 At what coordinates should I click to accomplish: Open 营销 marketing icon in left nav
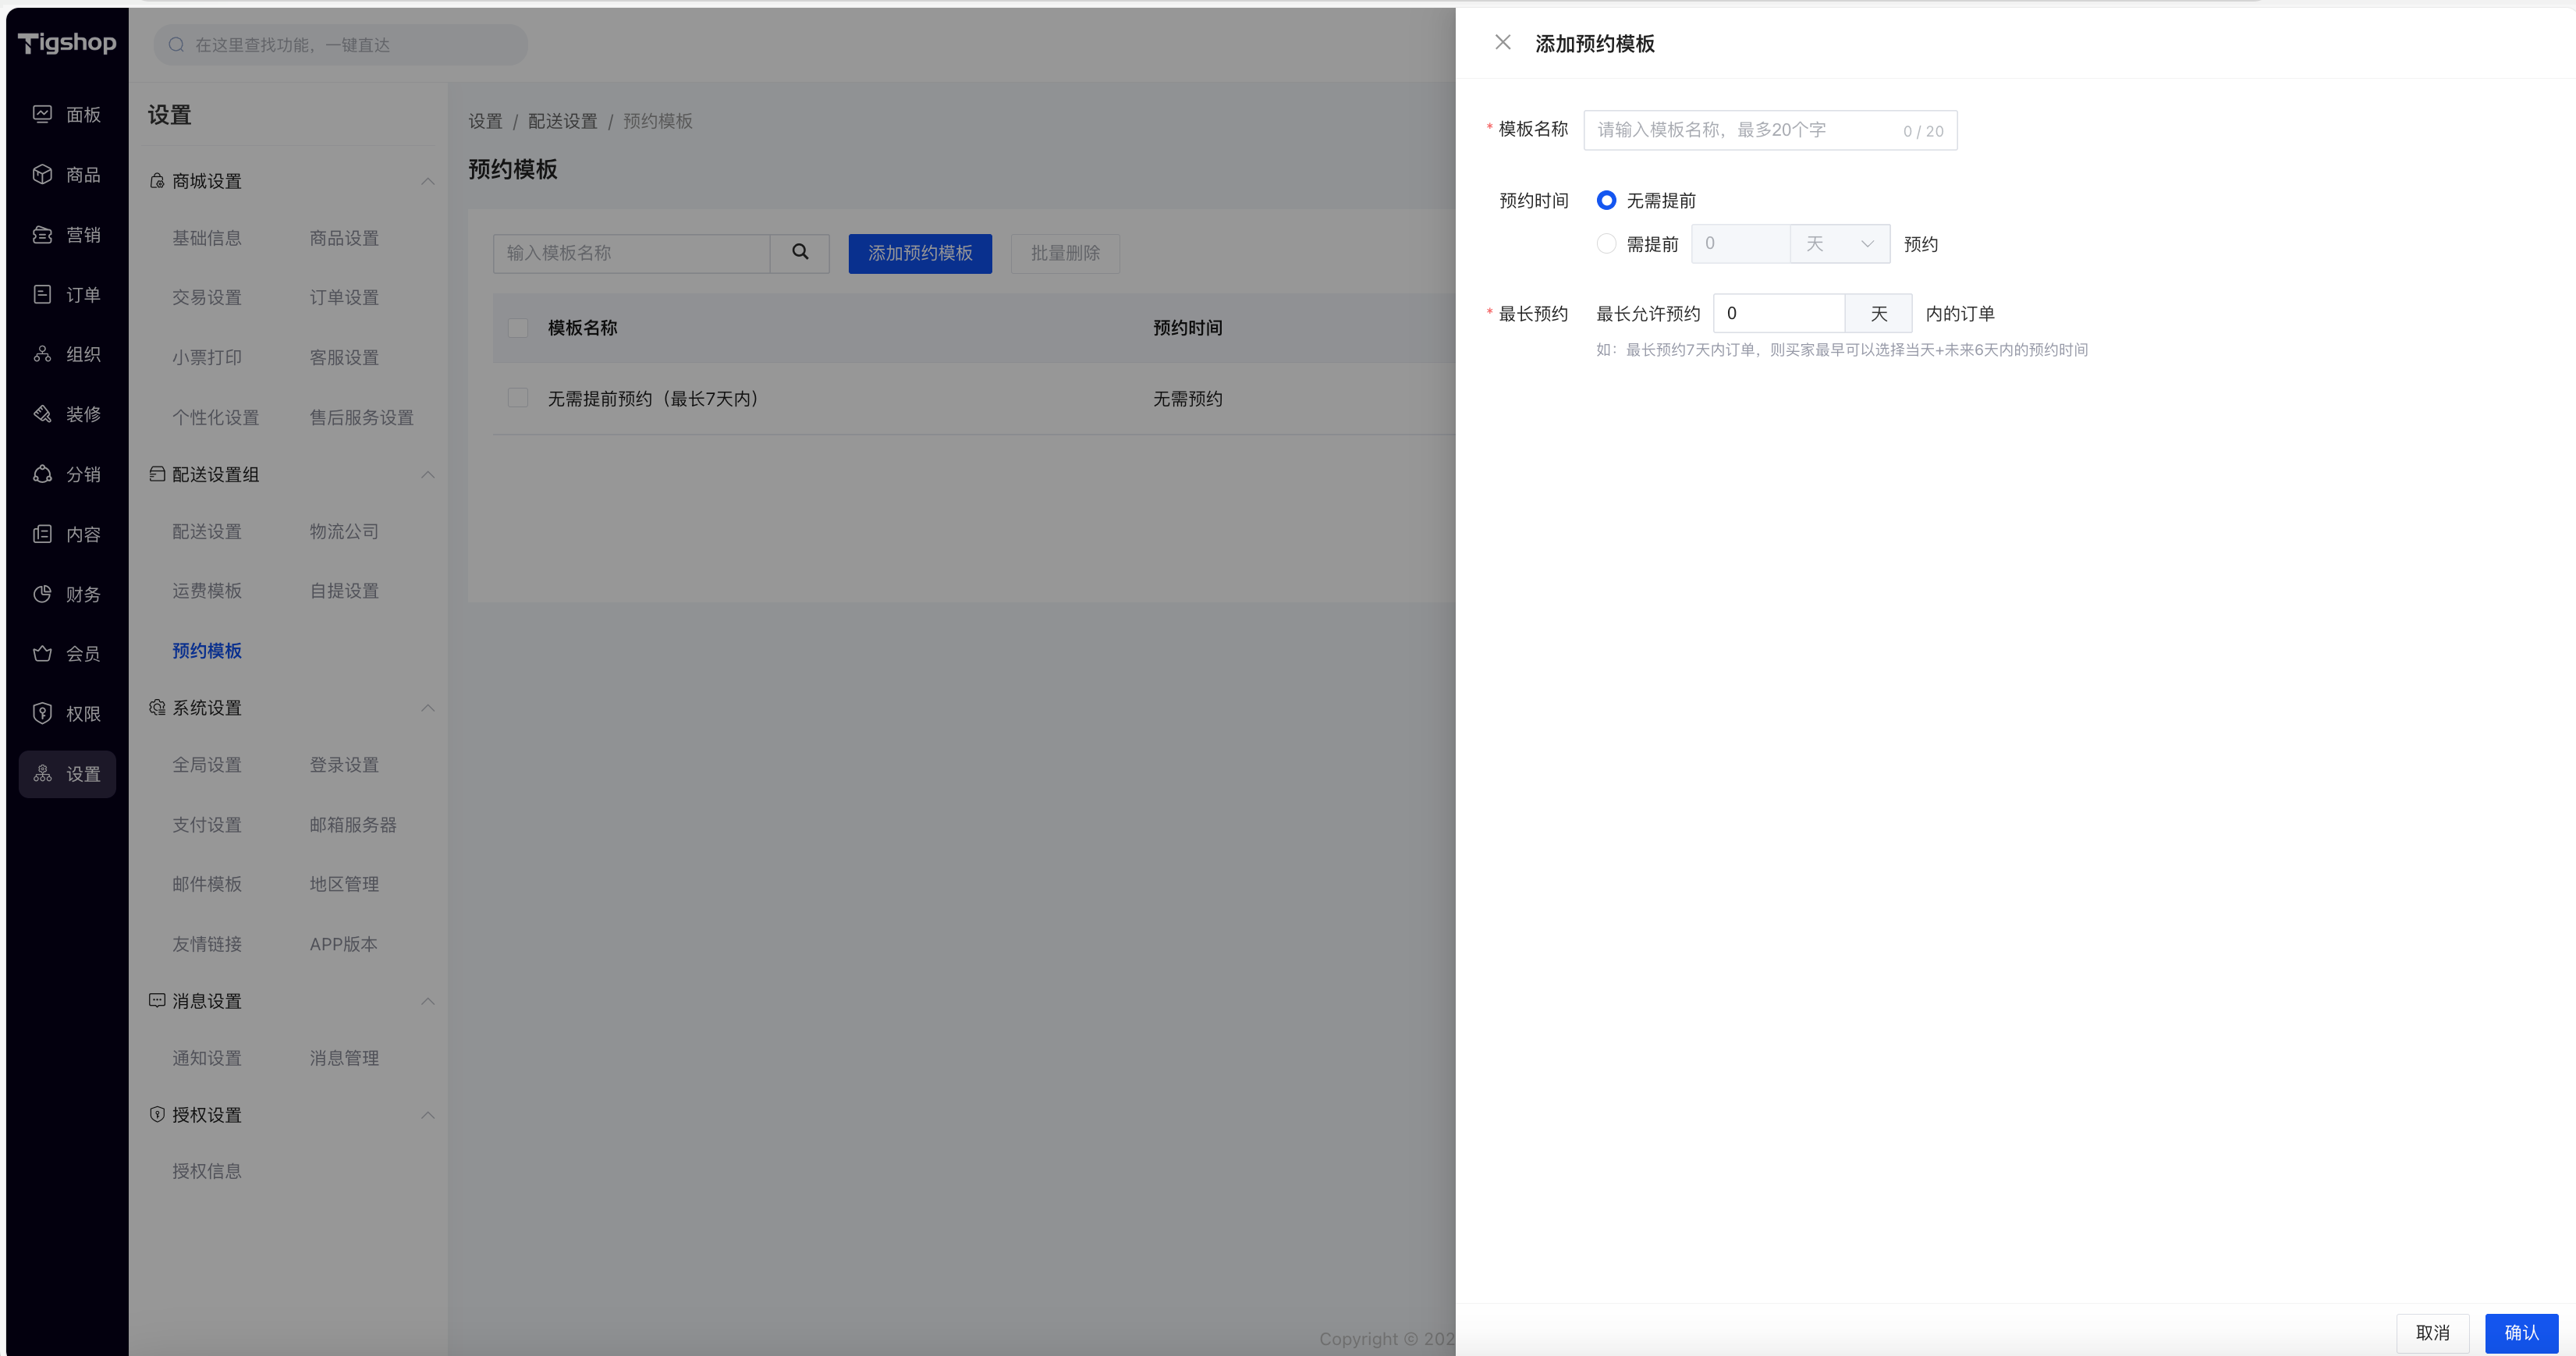pos(42,234)
